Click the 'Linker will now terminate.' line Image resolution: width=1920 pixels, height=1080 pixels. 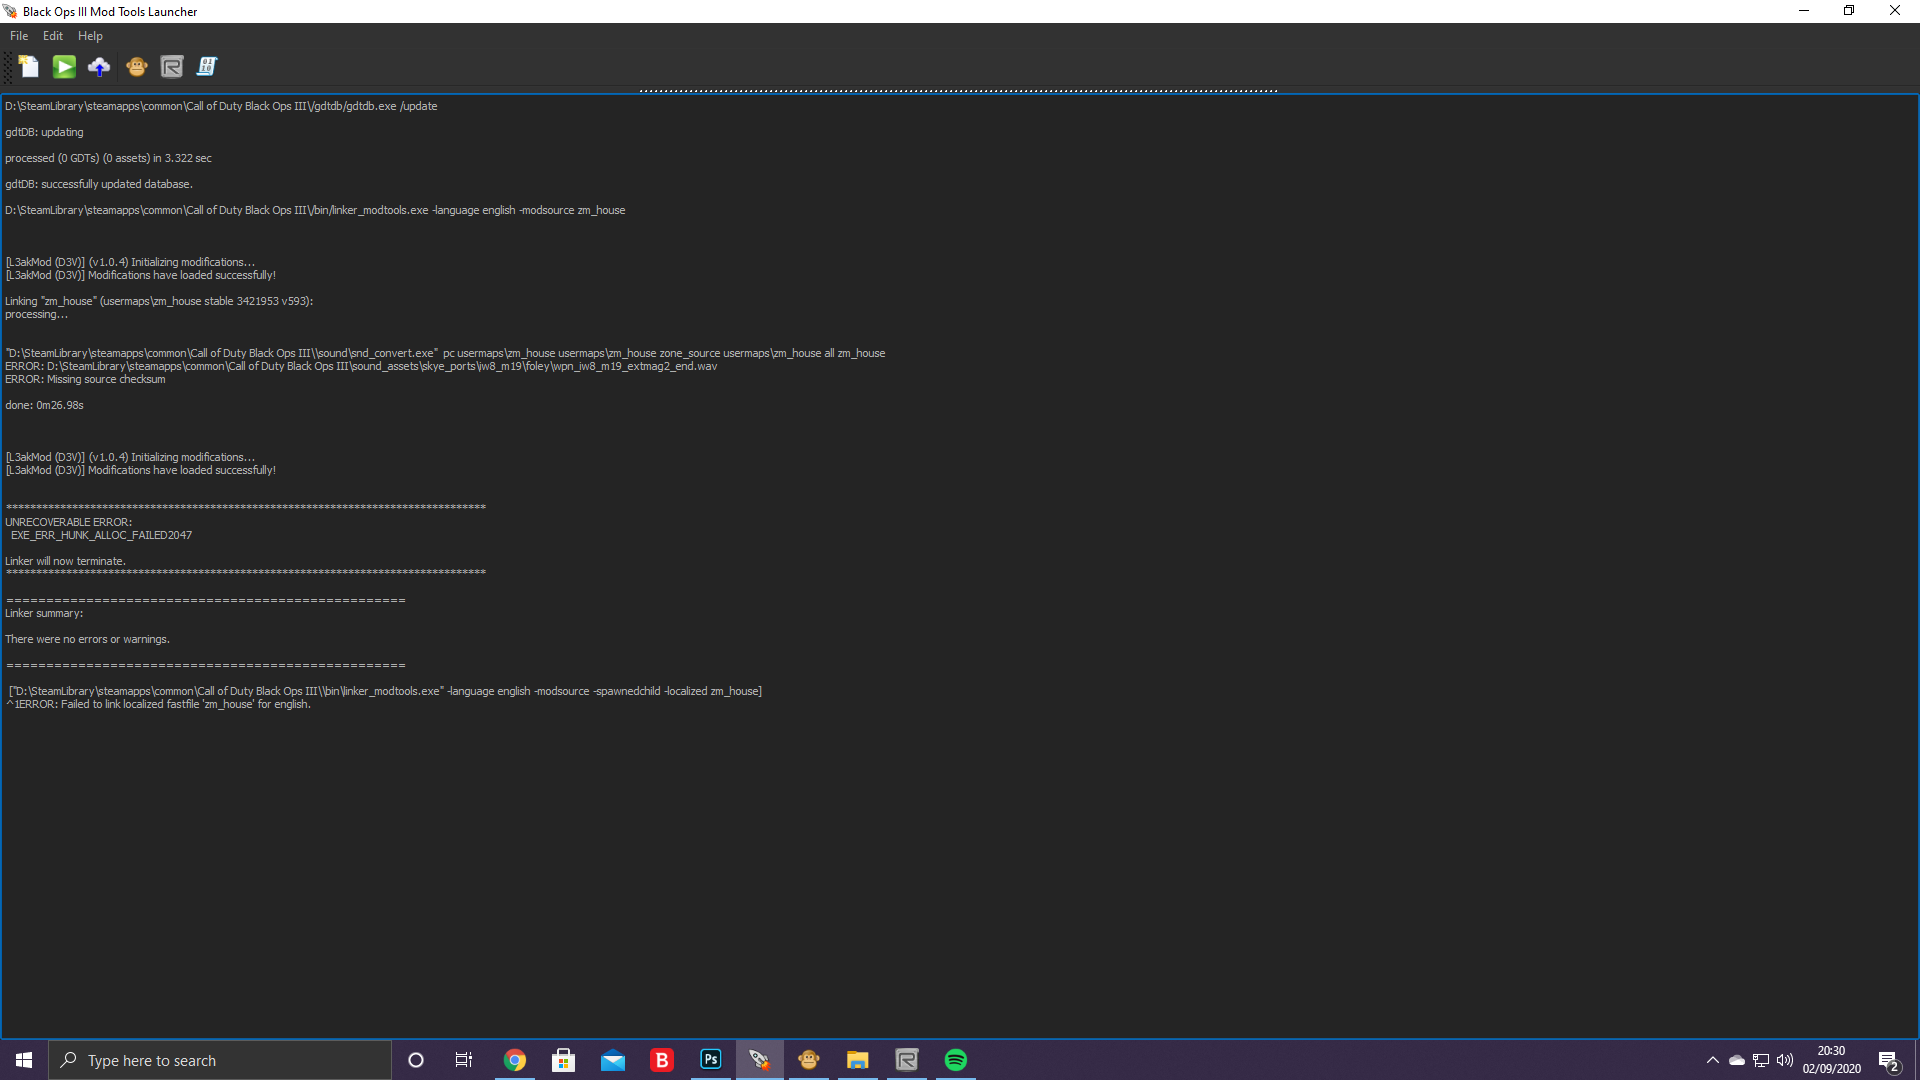click(65, 561)
